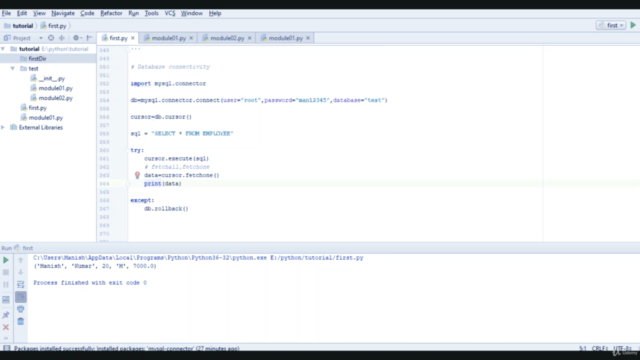This screenshot has height=360, width=640.
Task: Rerun 'first' with green play icon in Run panel
Action: click(x=6, y=260)
